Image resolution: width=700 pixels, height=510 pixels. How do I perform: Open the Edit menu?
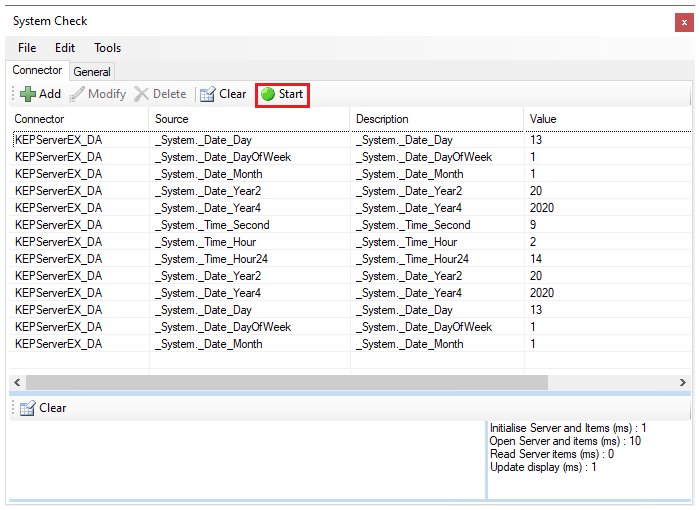(x=65, y=48)
